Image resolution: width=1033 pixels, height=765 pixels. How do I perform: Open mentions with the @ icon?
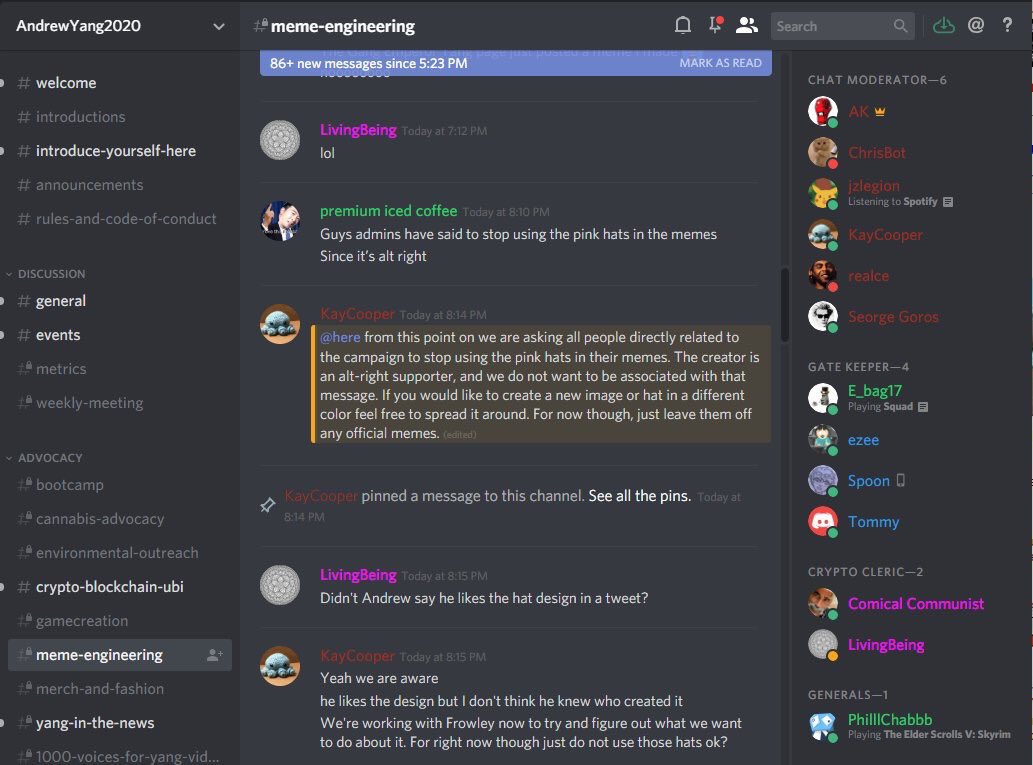pos(976,26)
